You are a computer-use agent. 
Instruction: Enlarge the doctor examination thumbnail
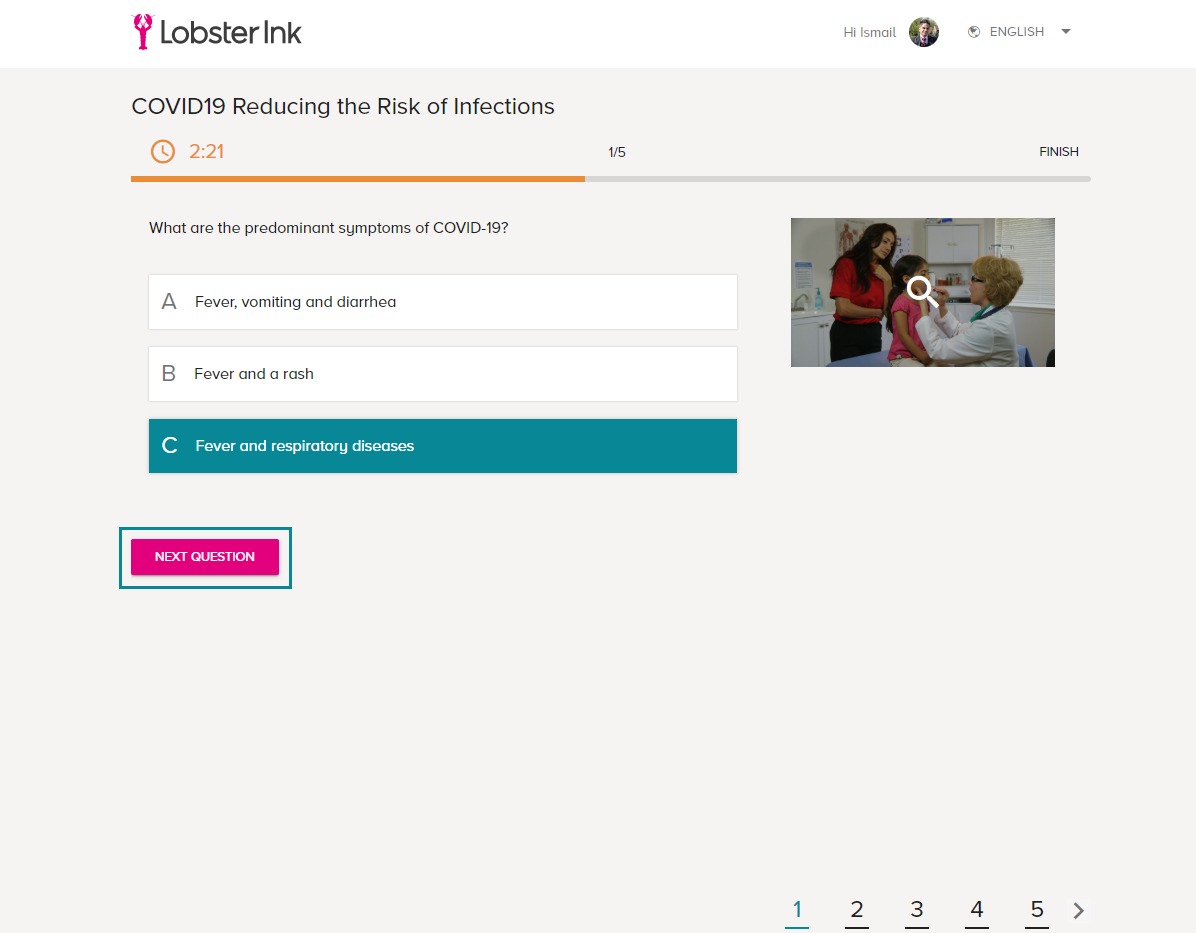click(923, 292)
